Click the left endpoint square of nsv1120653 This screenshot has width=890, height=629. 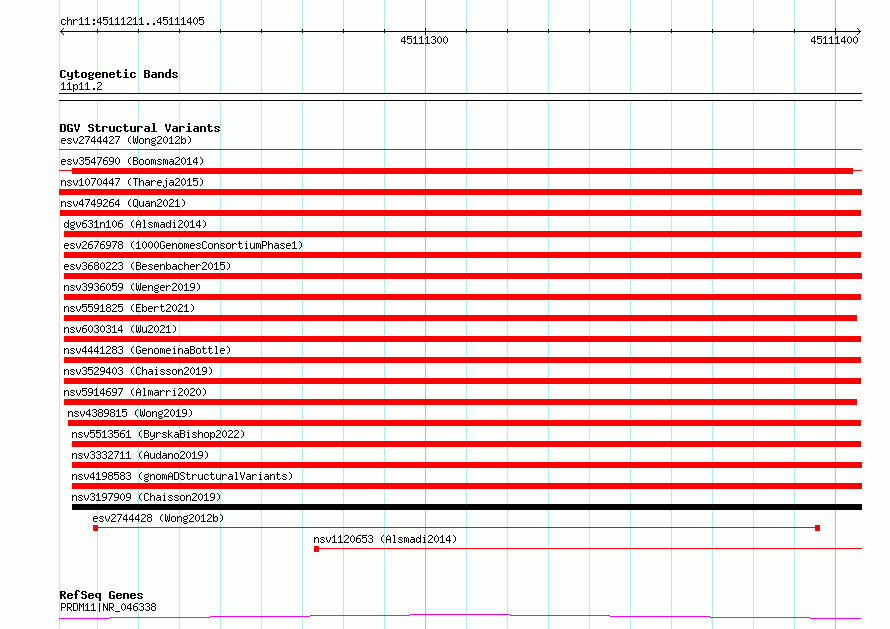(317, 549)
